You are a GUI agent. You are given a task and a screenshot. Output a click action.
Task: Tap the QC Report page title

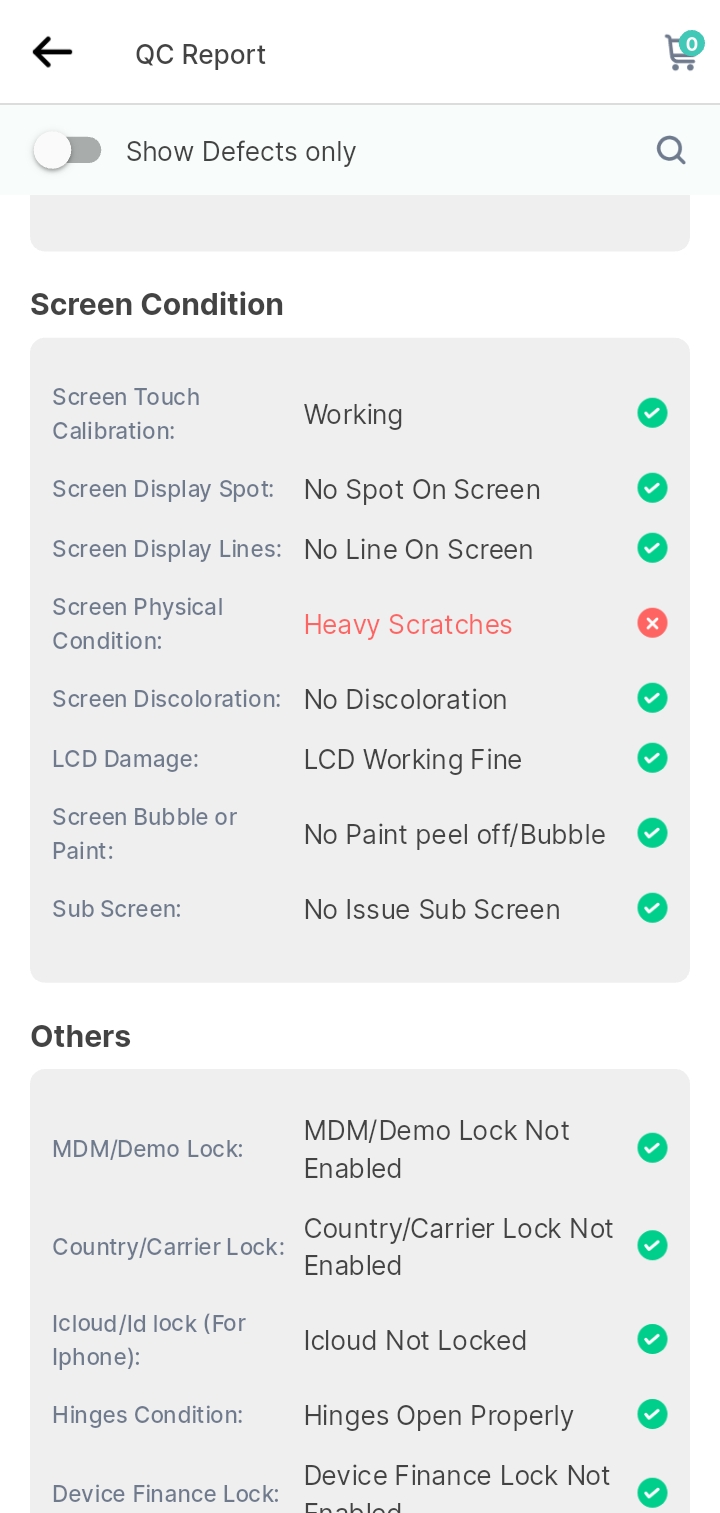(x=201, y=54)
